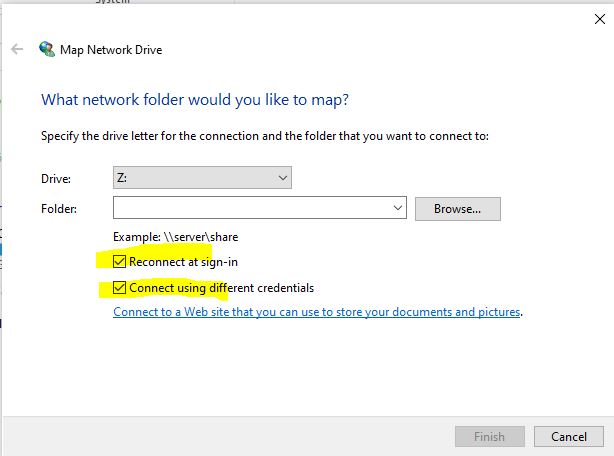Click the Finish button
The image size is (614, 456).
tap(489, 436)
